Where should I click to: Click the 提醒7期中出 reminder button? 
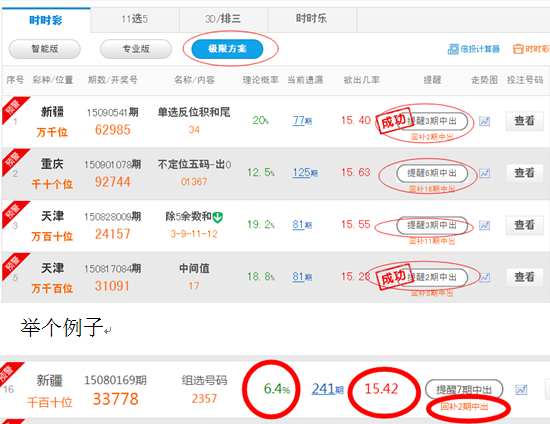pos(464,389)
